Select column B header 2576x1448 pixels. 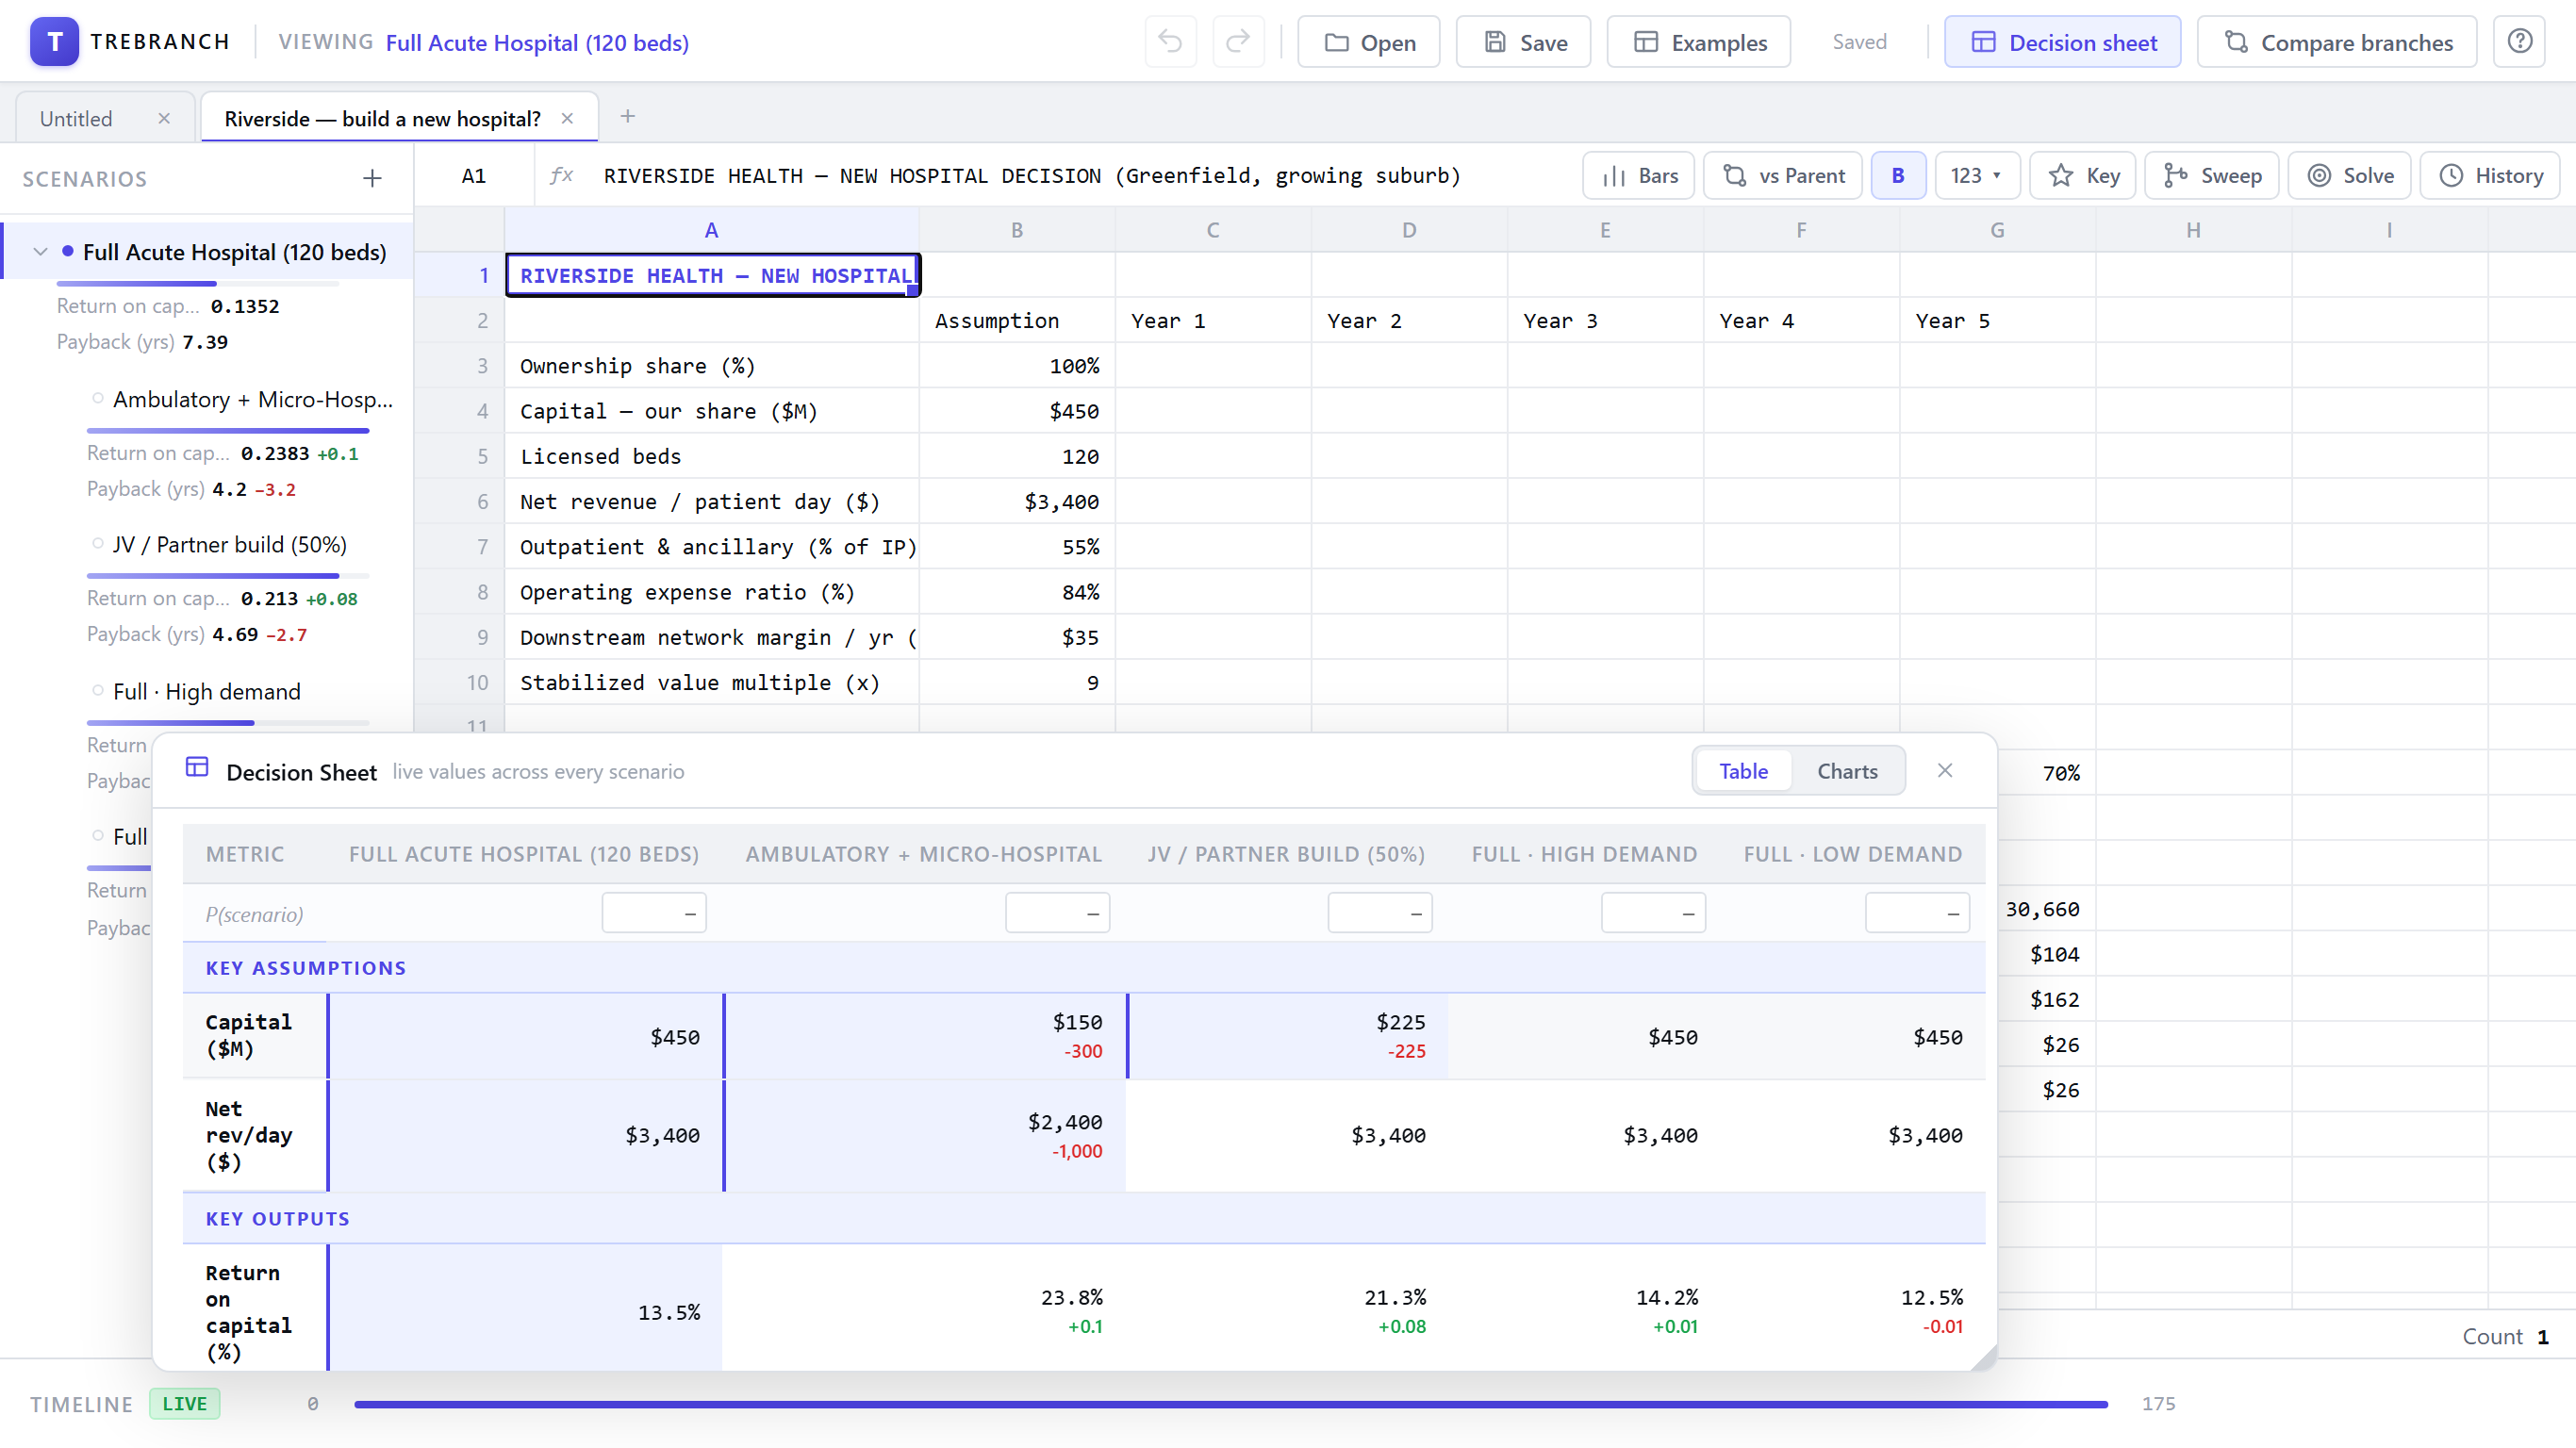tap(1016, 230)
